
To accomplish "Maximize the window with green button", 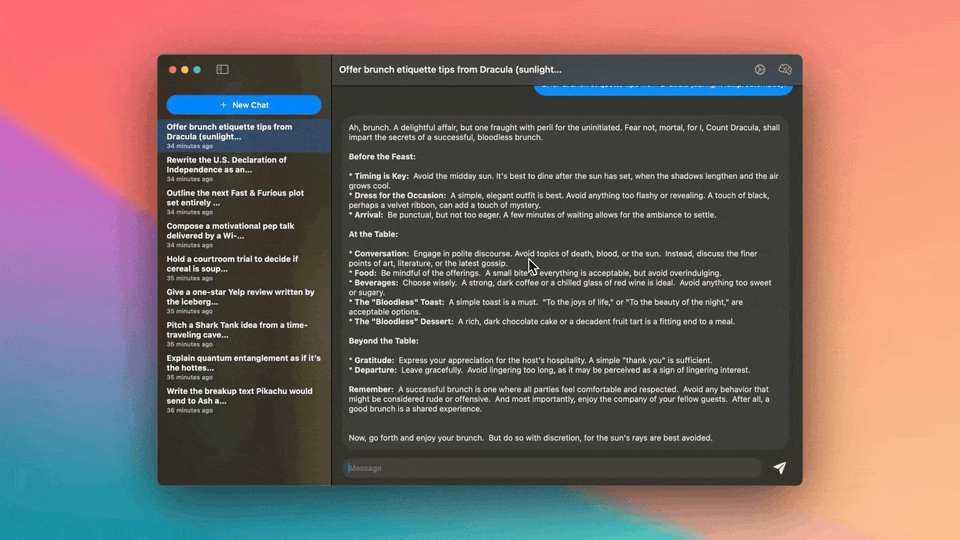I will coord(197,70).
